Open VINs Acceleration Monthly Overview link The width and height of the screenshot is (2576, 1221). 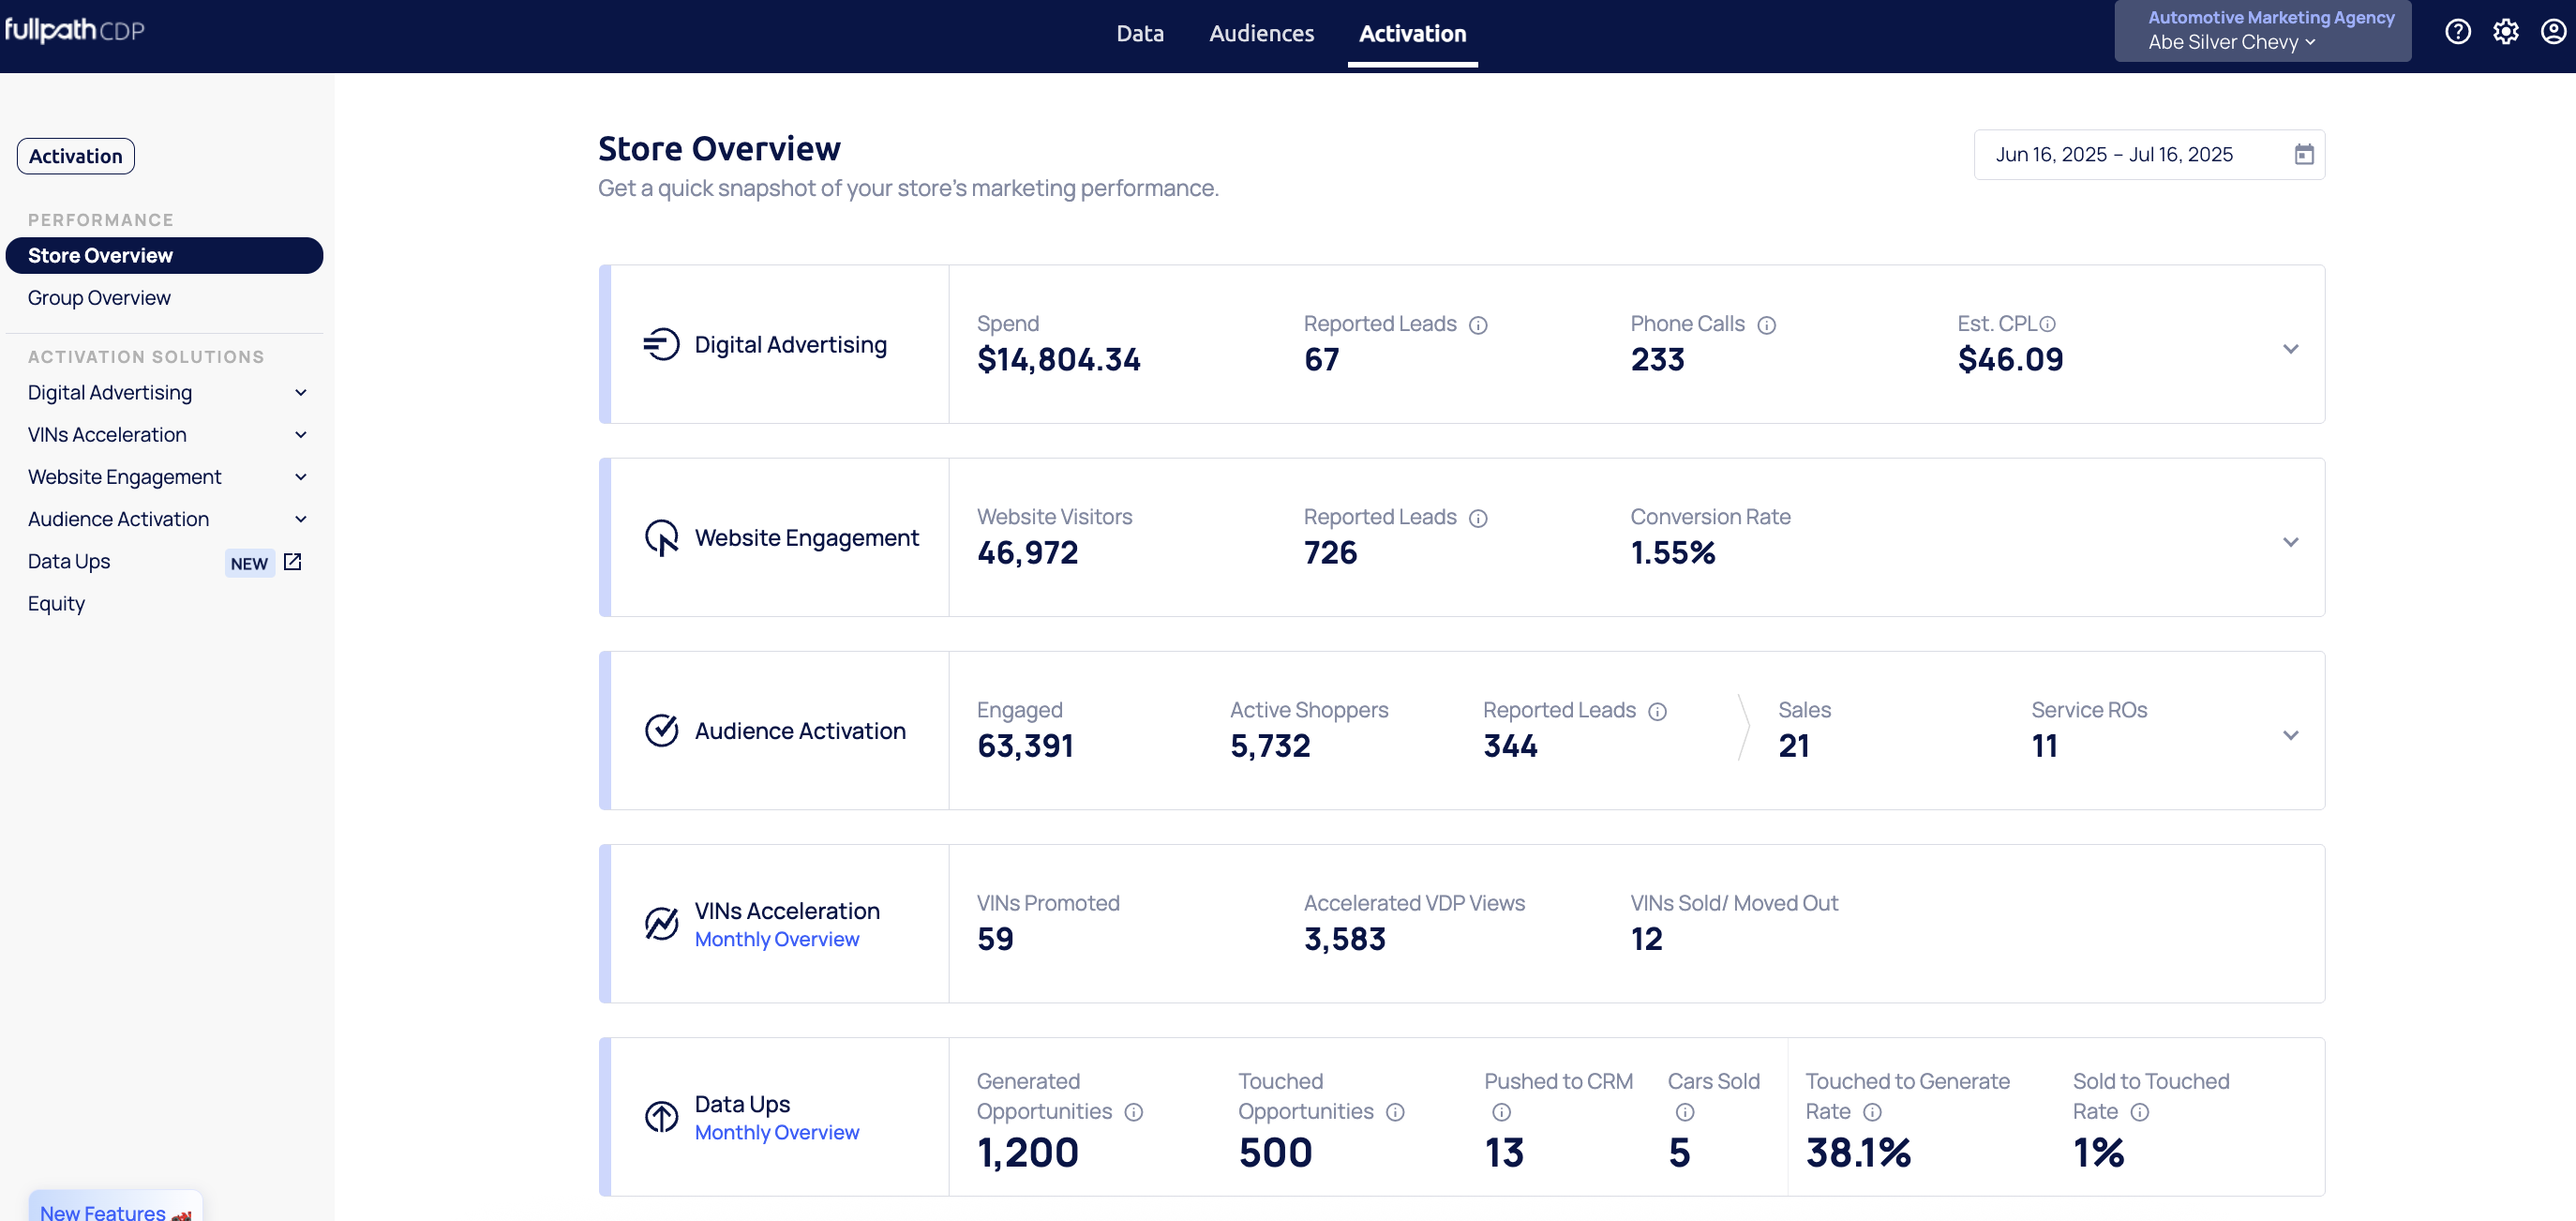click(x=776, y=939)
